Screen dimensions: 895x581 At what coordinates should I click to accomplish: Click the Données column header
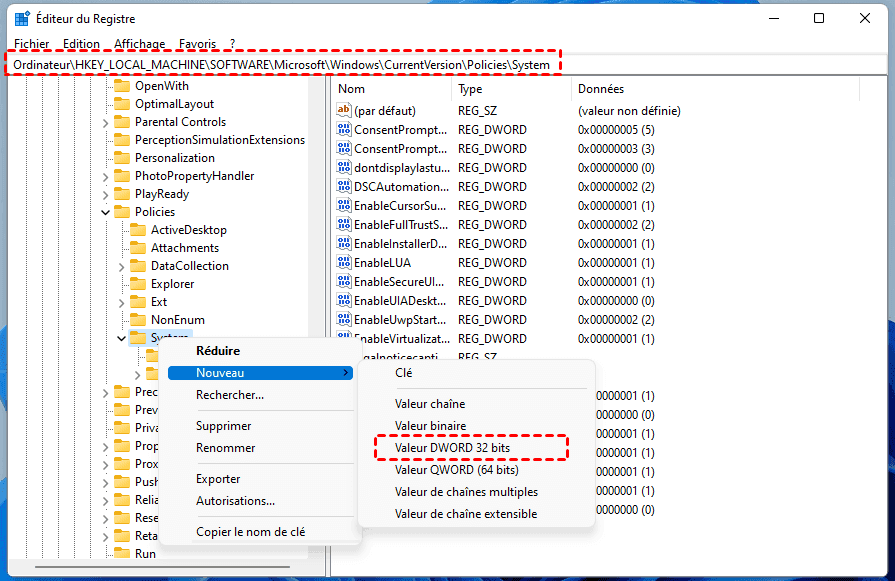click(716, 89)
